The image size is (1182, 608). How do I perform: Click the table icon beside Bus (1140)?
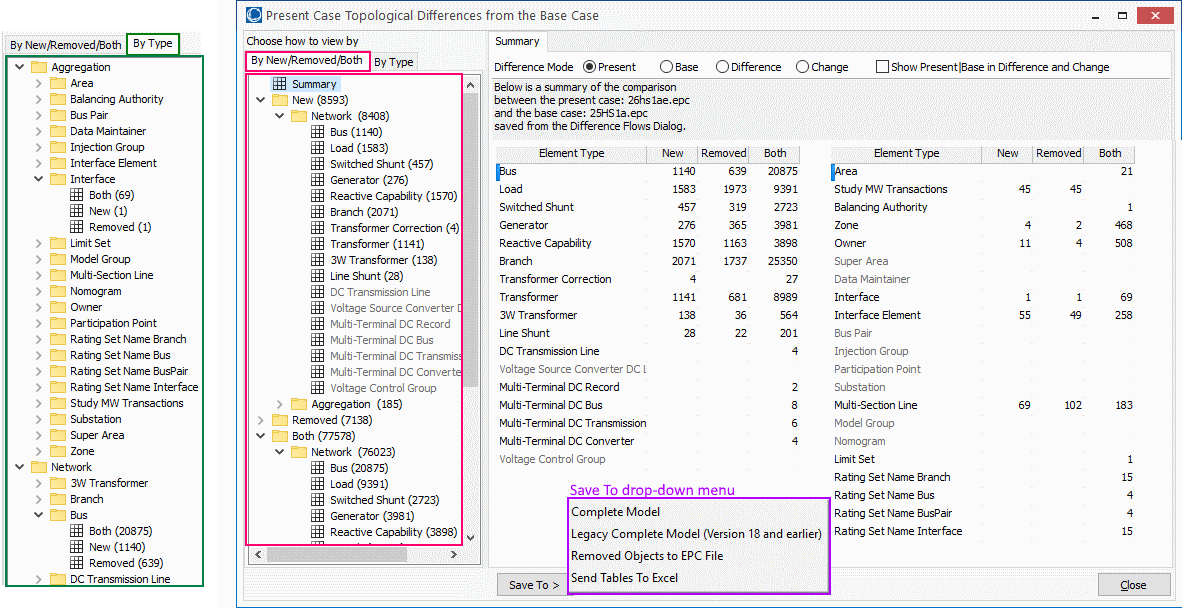(318, 133)
